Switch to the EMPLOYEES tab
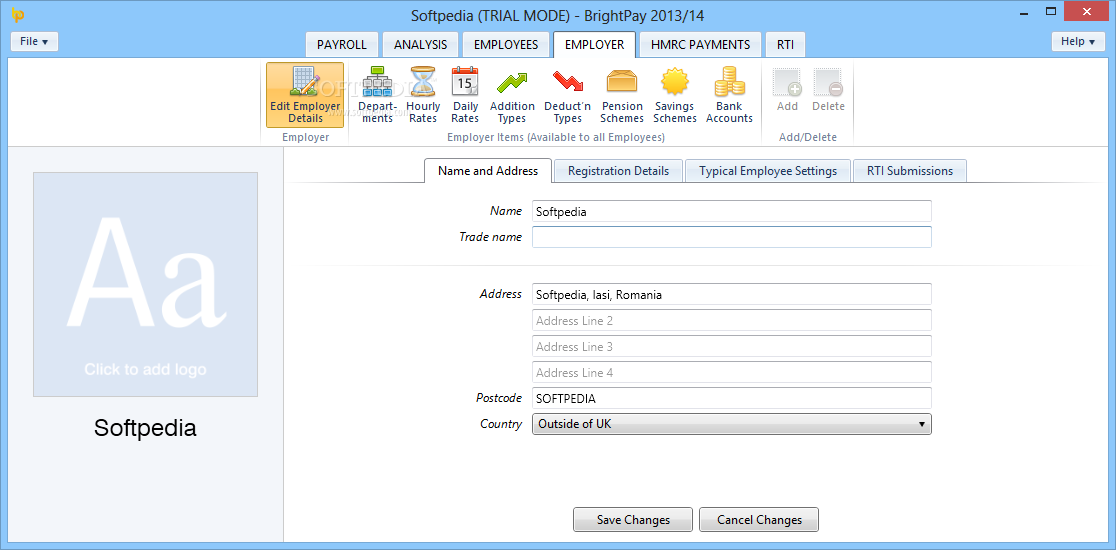 coord(506,44)
